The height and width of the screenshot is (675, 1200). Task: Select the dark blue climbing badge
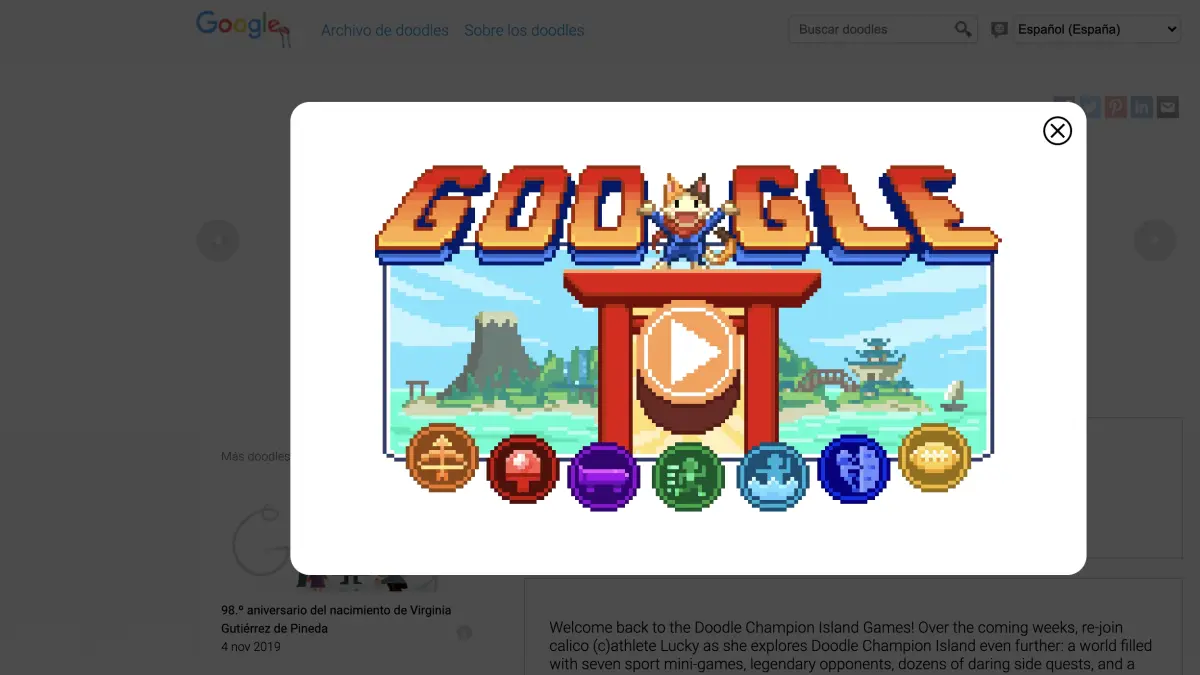click(854, 469)
